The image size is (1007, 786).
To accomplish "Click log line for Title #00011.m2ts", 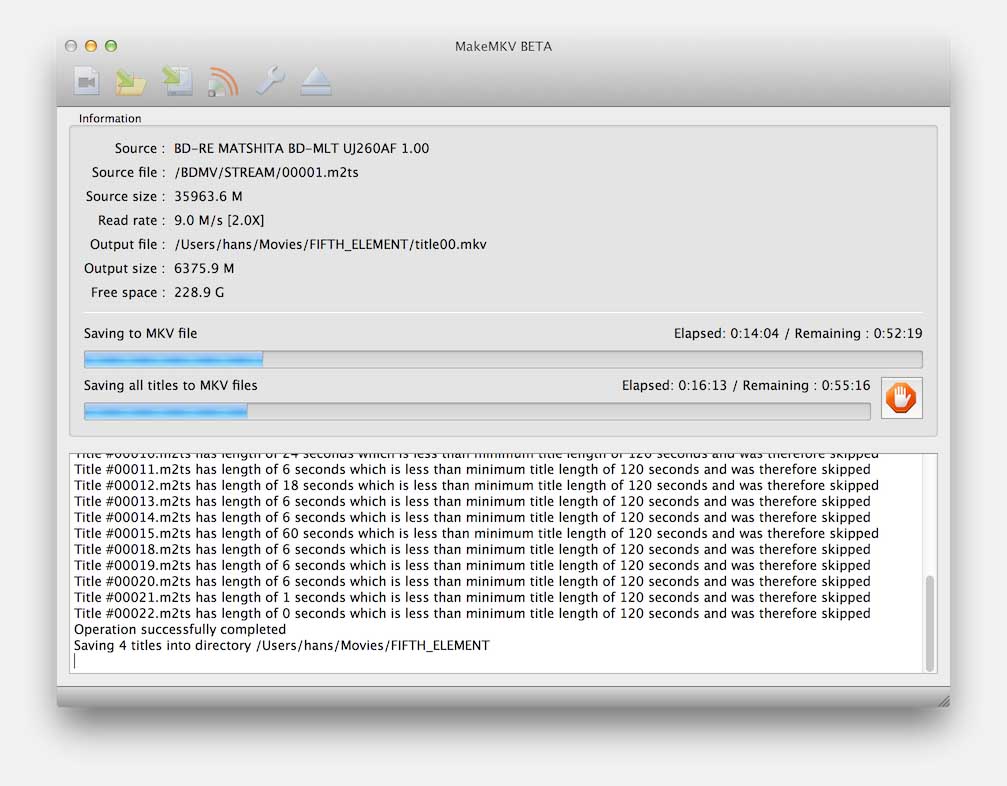I will [x=472, y=469].
